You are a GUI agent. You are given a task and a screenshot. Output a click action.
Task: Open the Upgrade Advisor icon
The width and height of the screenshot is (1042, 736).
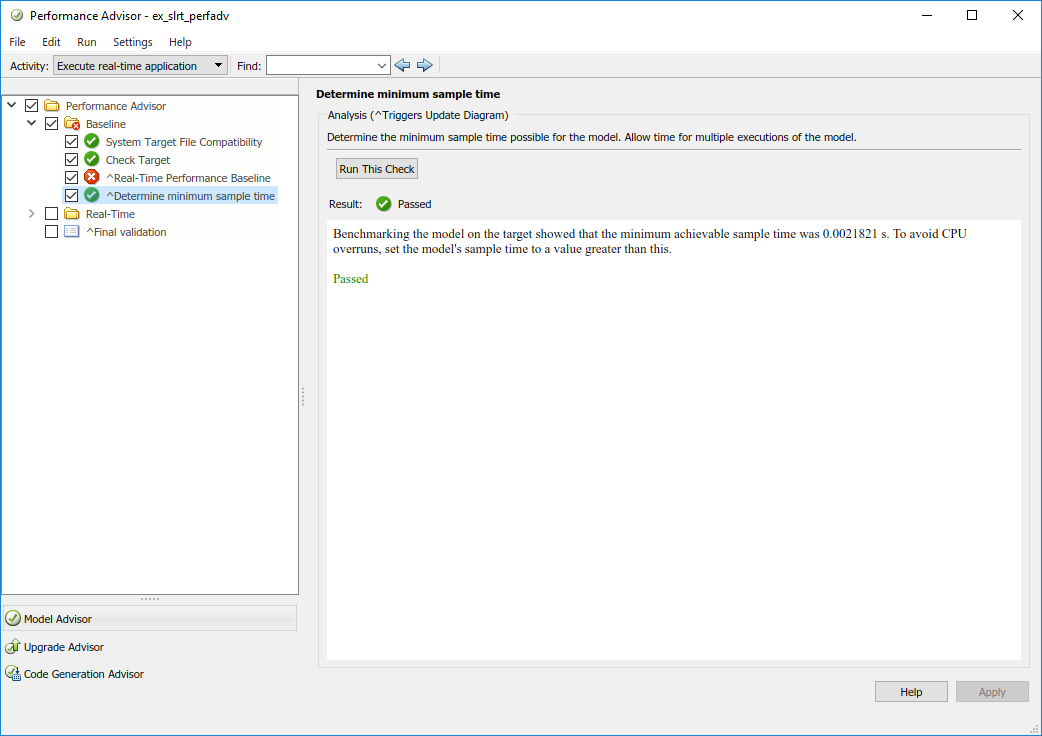pos(13,647)
